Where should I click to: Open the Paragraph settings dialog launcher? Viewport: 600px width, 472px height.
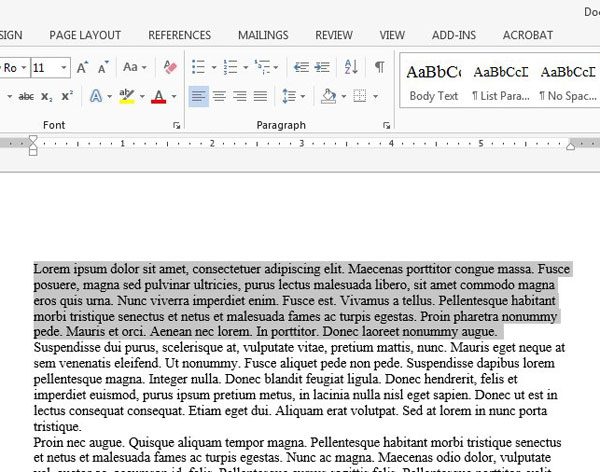tap(387, 126)
